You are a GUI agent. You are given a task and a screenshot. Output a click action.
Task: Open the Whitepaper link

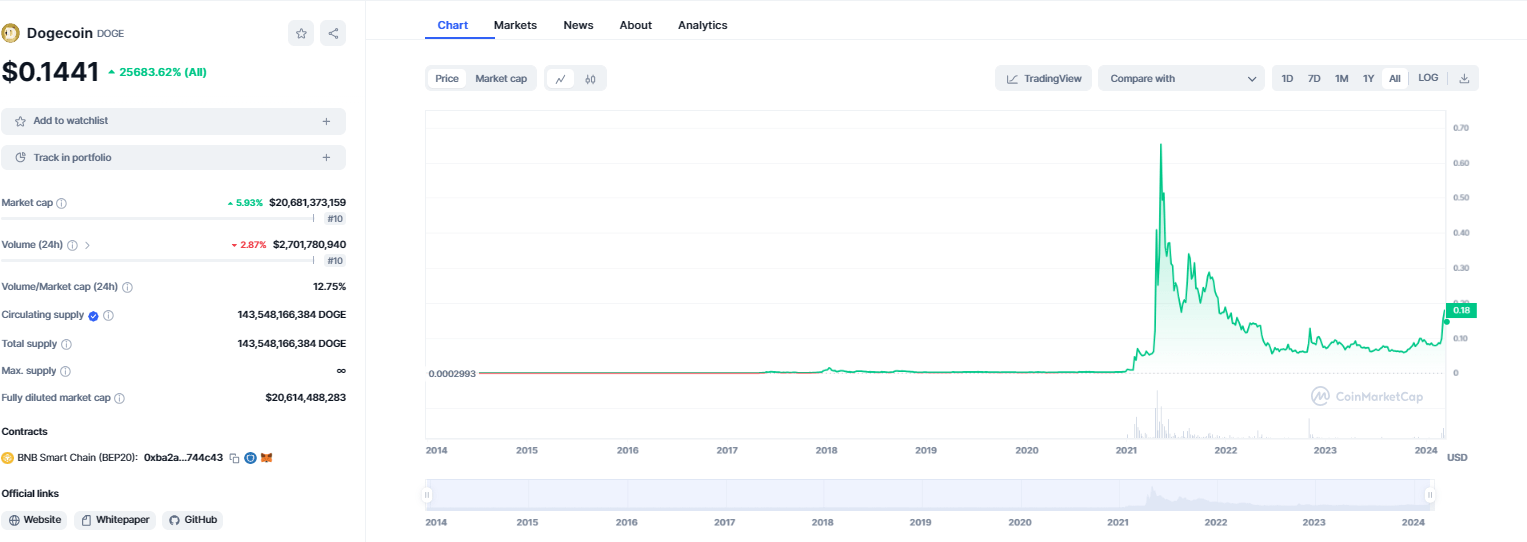point(115,520)
